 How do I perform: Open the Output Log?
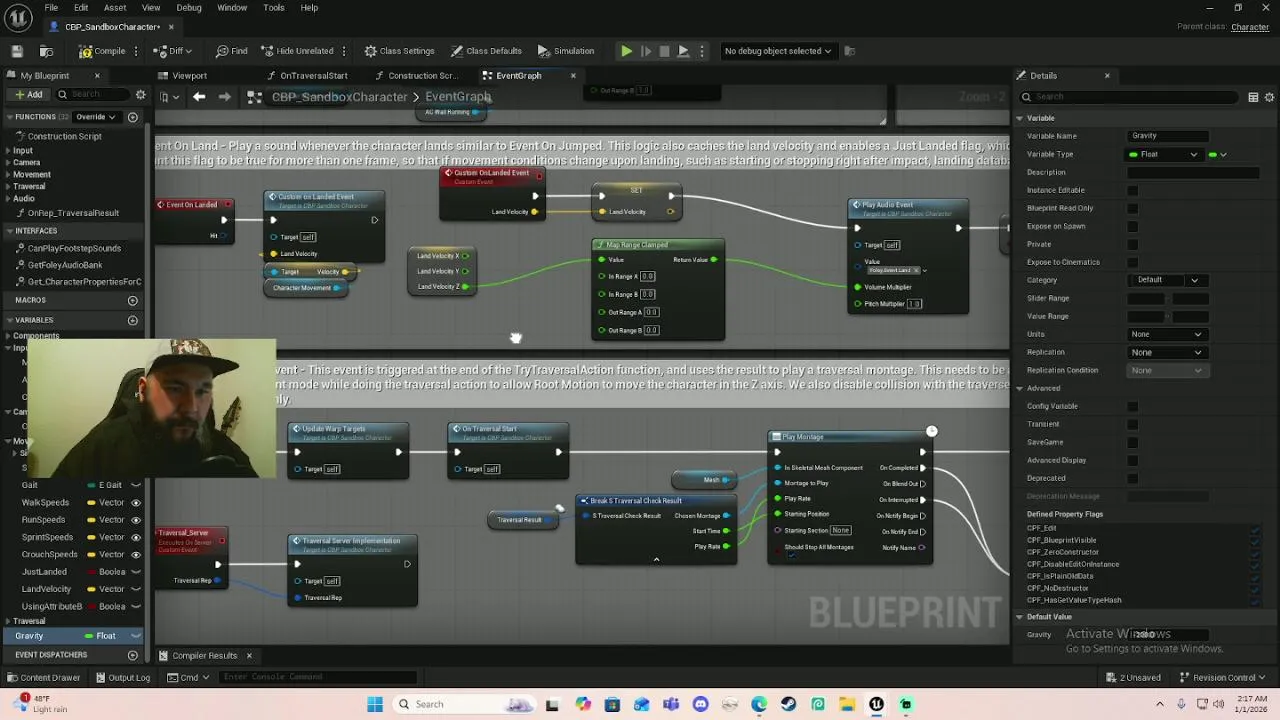tap(122, 677)
